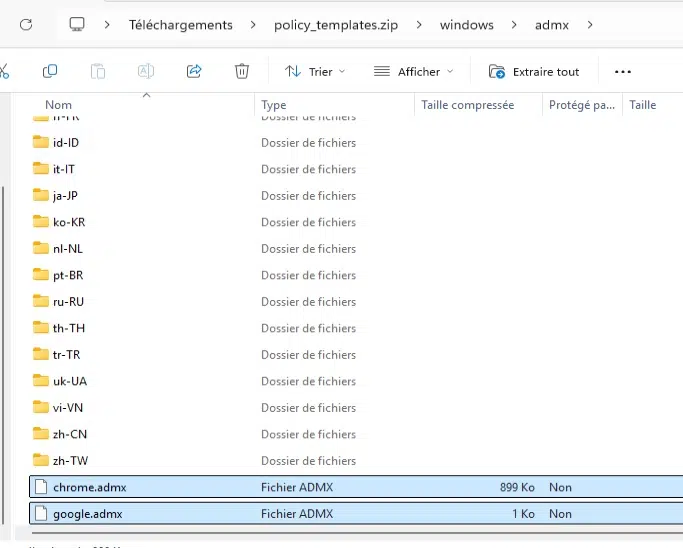The image size is (683, 548).
Task: Select the chrome.admx file icon
Action: pyautogui.click(x=41, y=487)
